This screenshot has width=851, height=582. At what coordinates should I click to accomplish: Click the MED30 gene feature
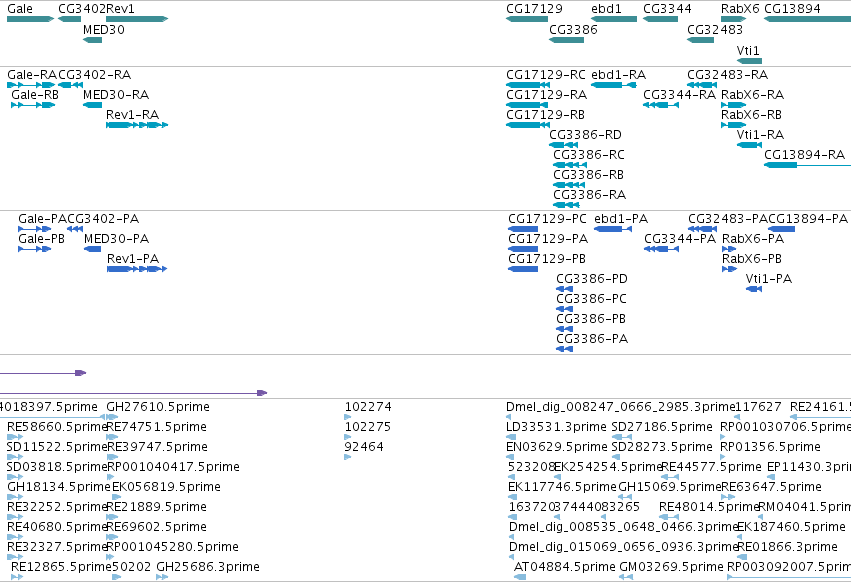(92, 40)
